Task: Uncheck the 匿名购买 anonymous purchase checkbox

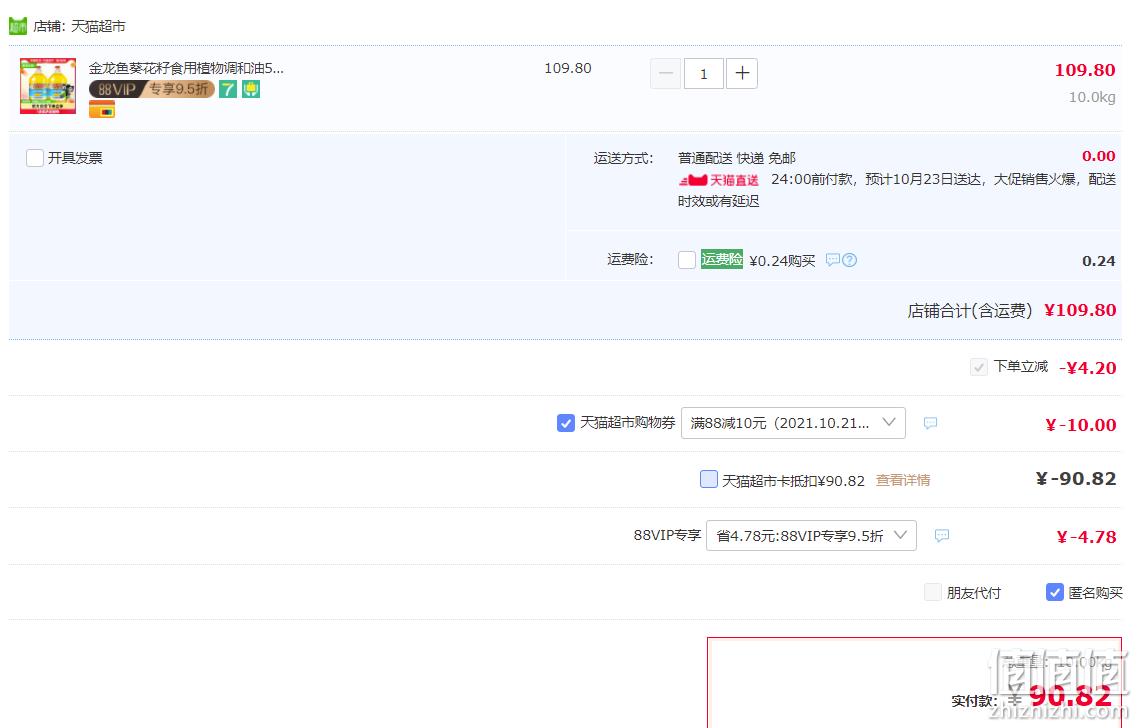Action: coord(1055,592)
